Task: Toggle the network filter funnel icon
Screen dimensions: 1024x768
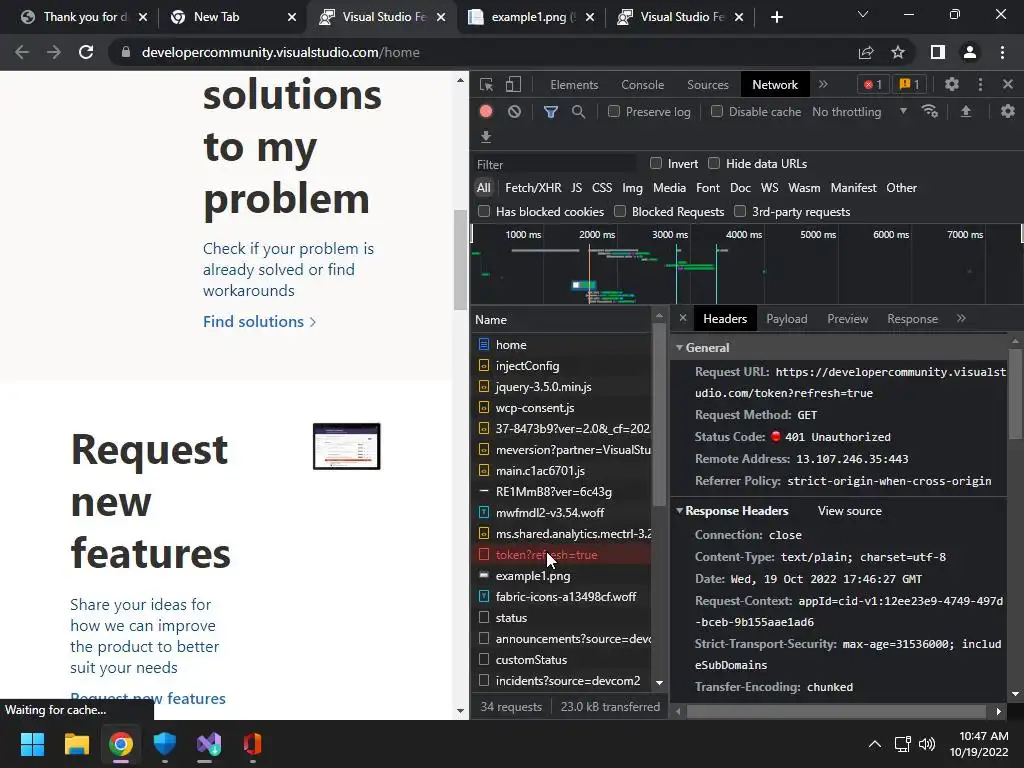Action: [x=551, y=112]
